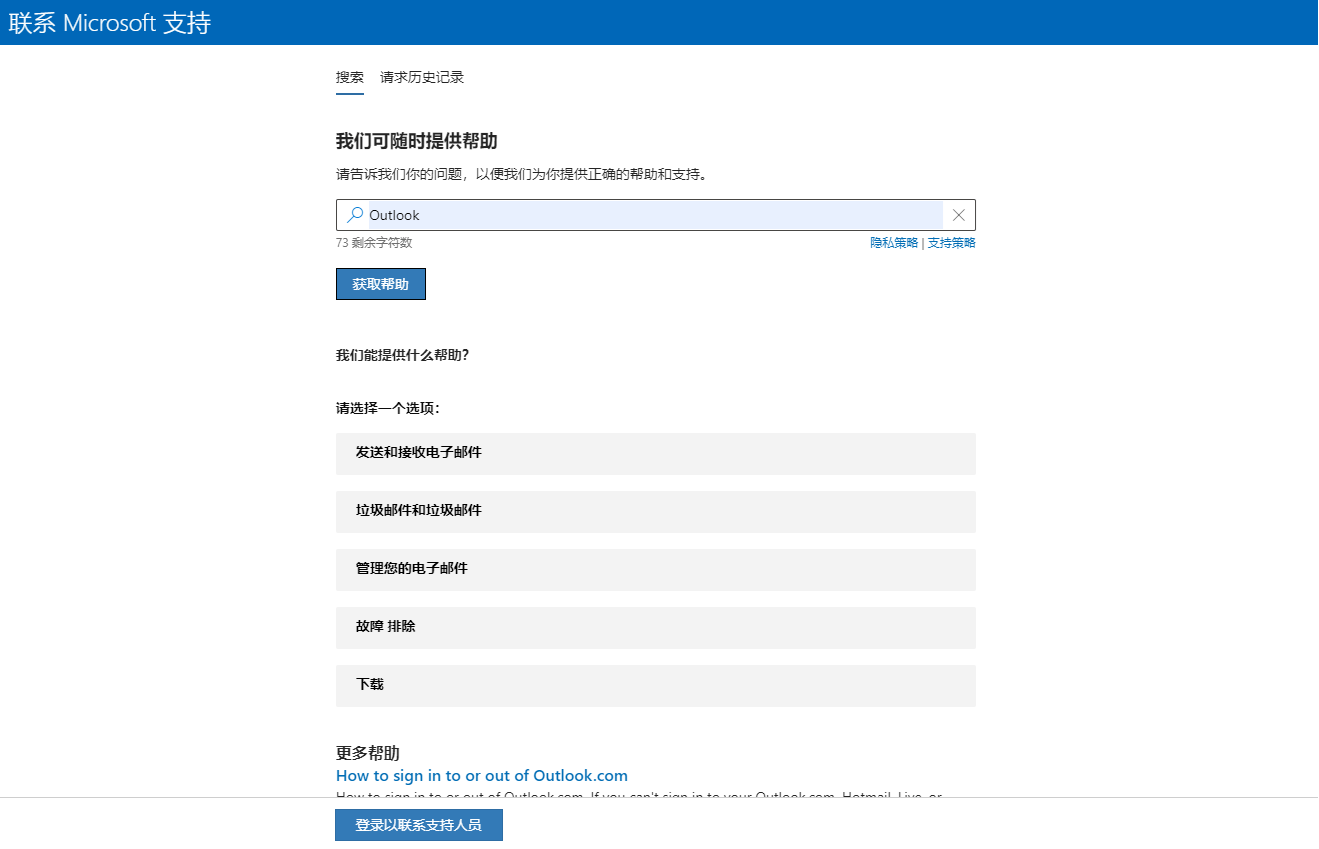Clear the Outlook search text with X
Image resolution: width=1319 pixels, height=849 pixels.
click(x=958, y=215)
